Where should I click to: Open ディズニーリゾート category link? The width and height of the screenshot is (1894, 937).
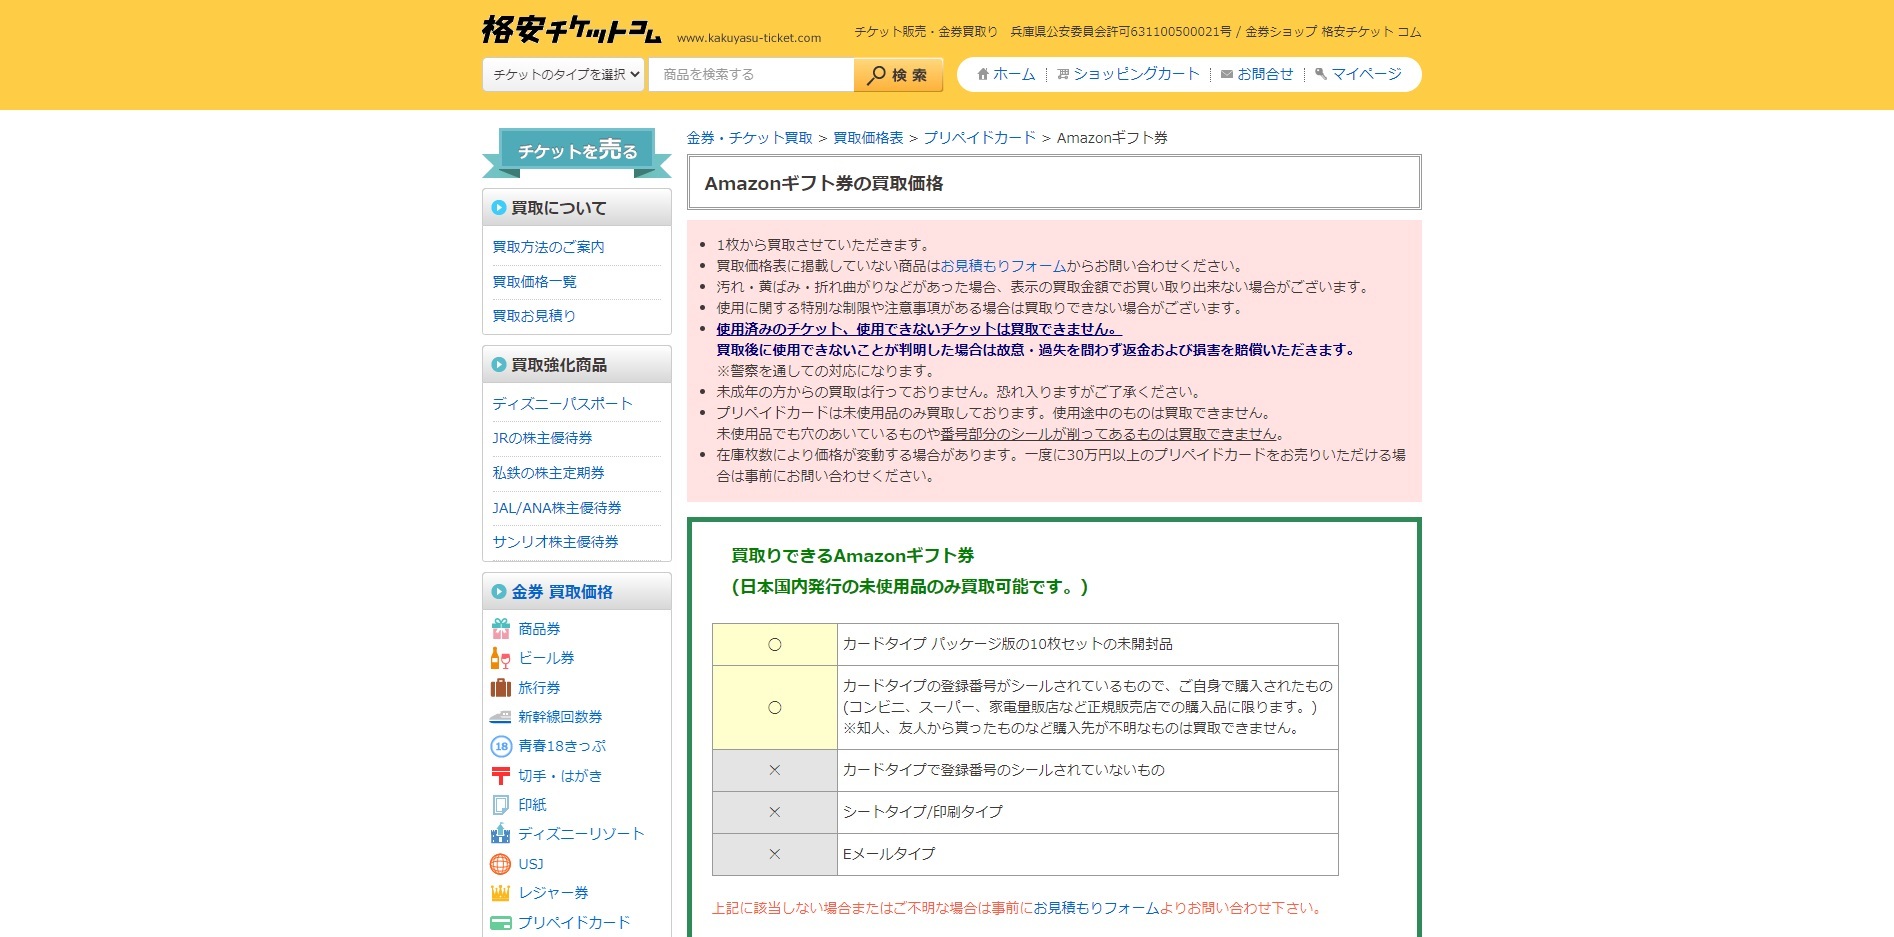point(581,834)
